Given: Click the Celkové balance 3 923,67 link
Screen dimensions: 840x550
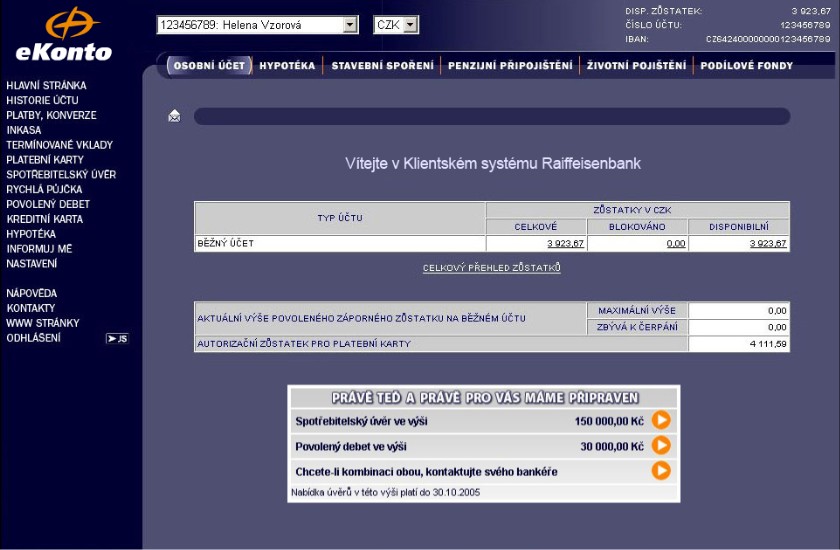Looking at the screenshot, I should (565, 243).
